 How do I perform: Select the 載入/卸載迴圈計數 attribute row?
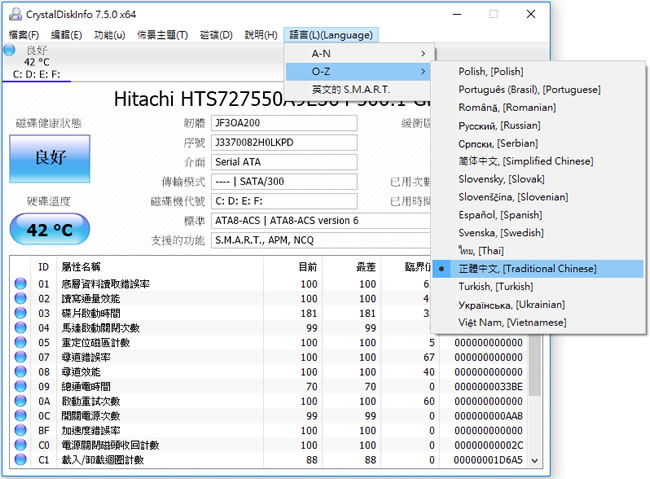pyautogui.click(x=269, y=460)
